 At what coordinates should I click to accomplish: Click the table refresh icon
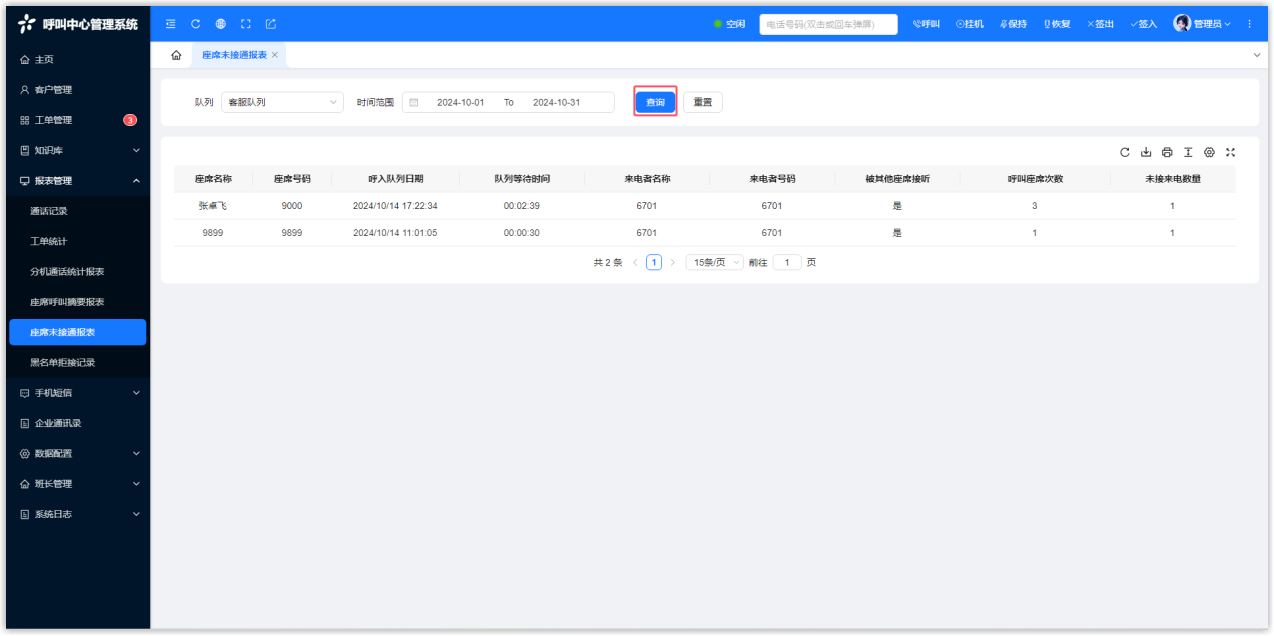click(x=1125, y=152)
